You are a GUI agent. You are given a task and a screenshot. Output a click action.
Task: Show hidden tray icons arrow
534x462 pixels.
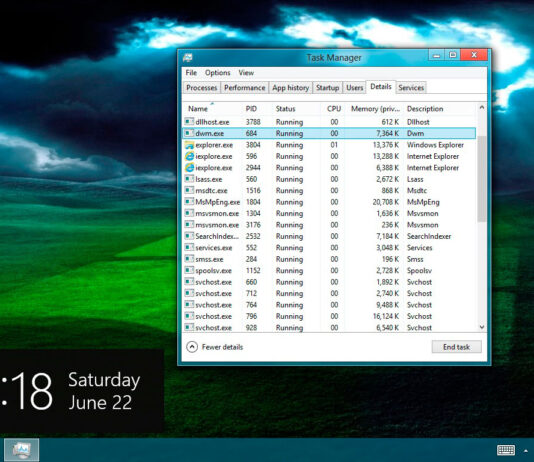click(526, 451)
